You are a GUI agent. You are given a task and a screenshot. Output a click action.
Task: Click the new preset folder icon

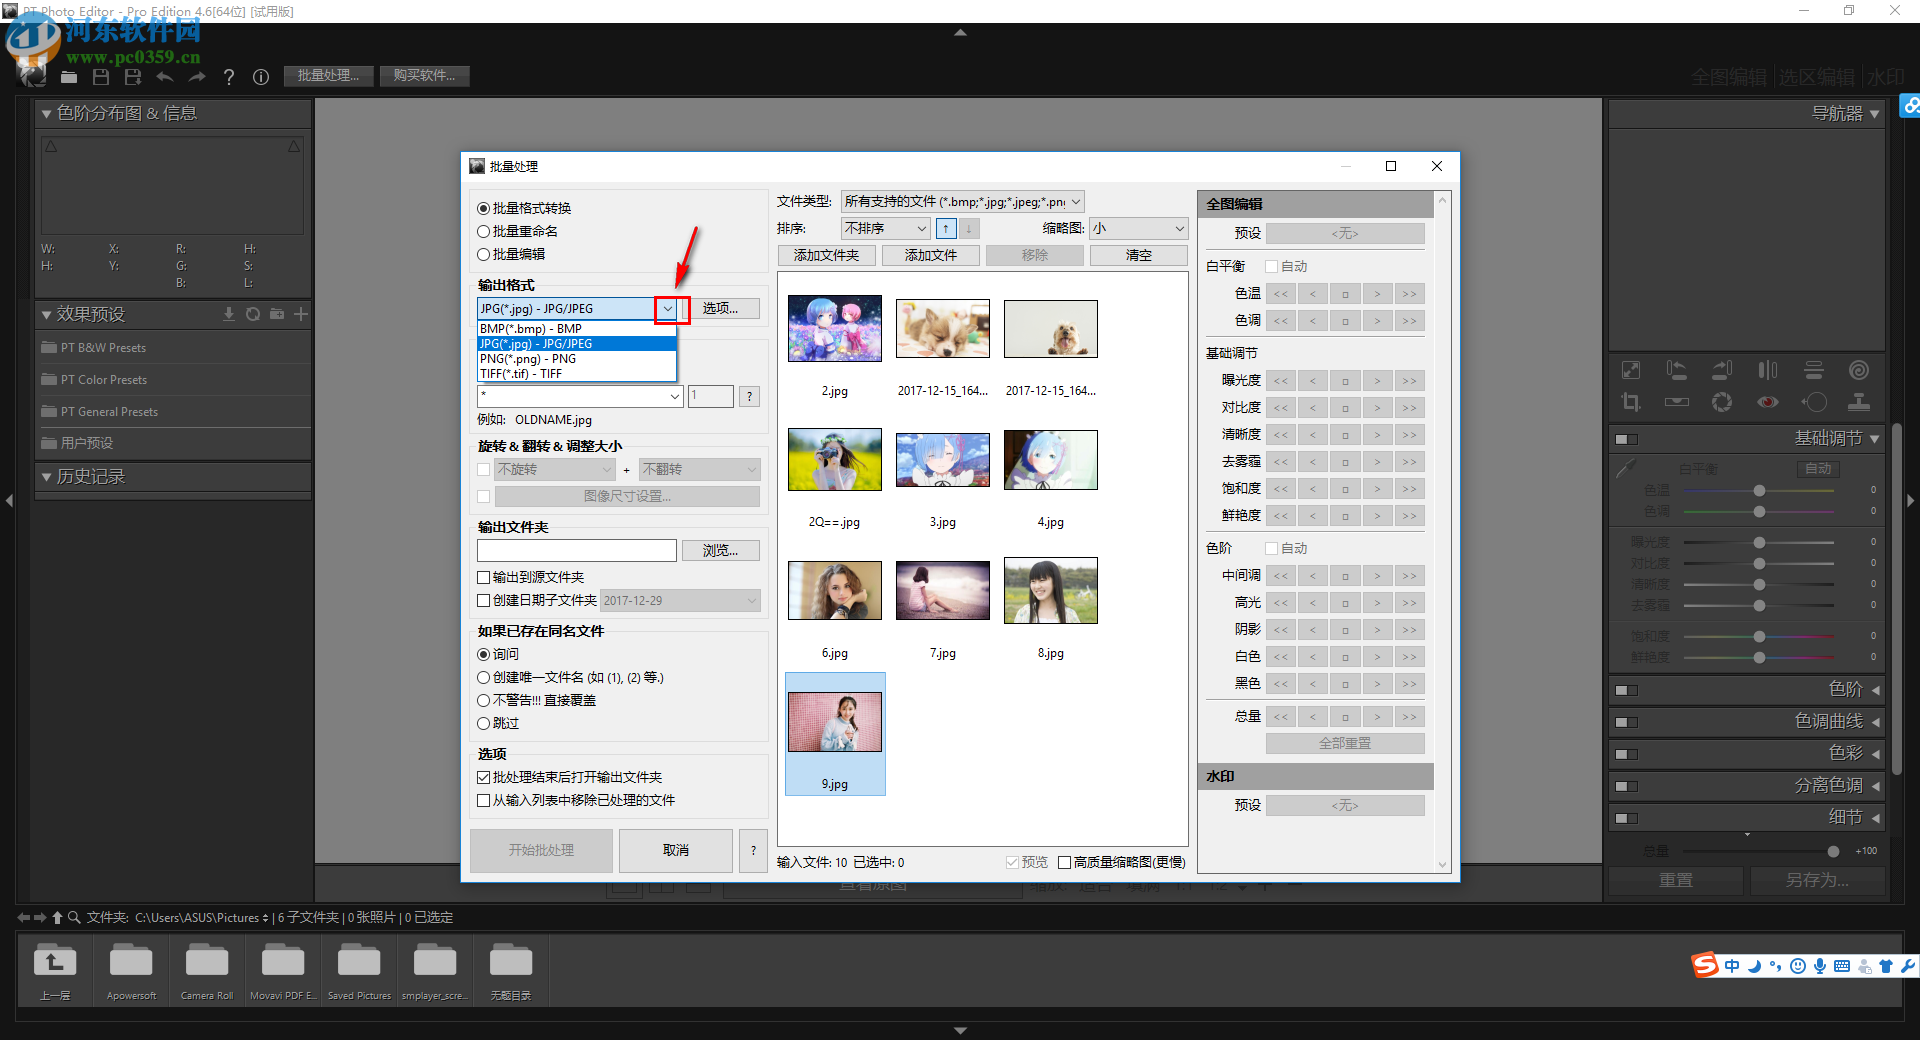[277, 314]
